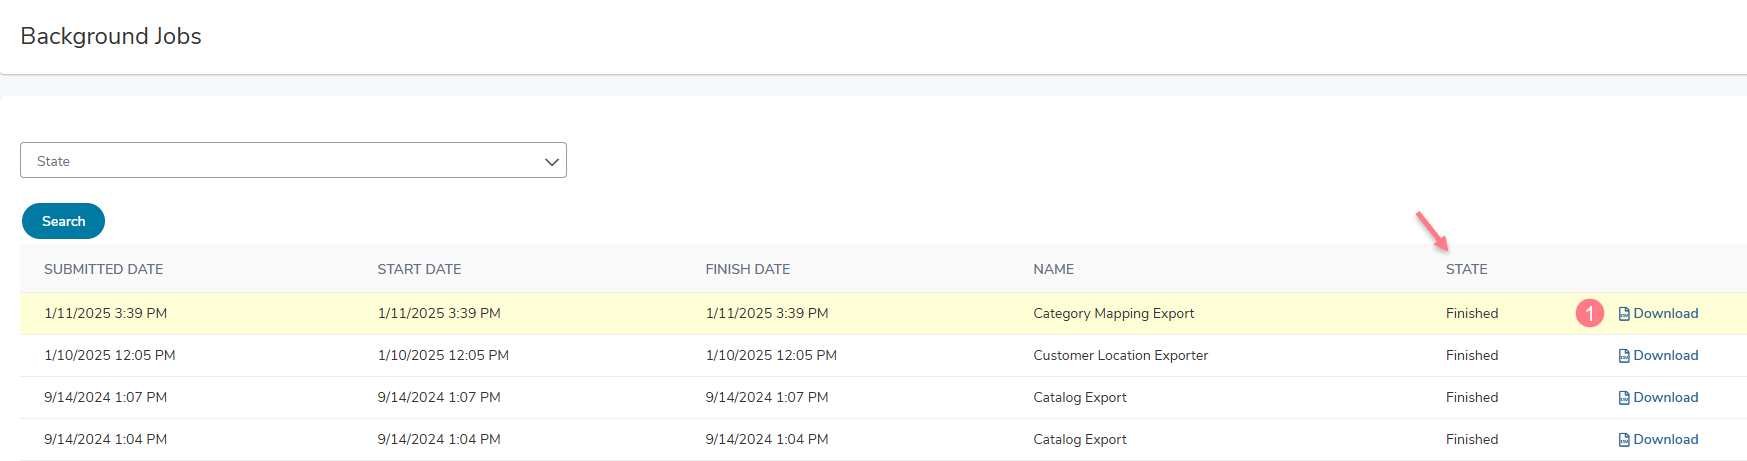Click the State column header
Screen dimensions: 1747x461
(1466, 269)
